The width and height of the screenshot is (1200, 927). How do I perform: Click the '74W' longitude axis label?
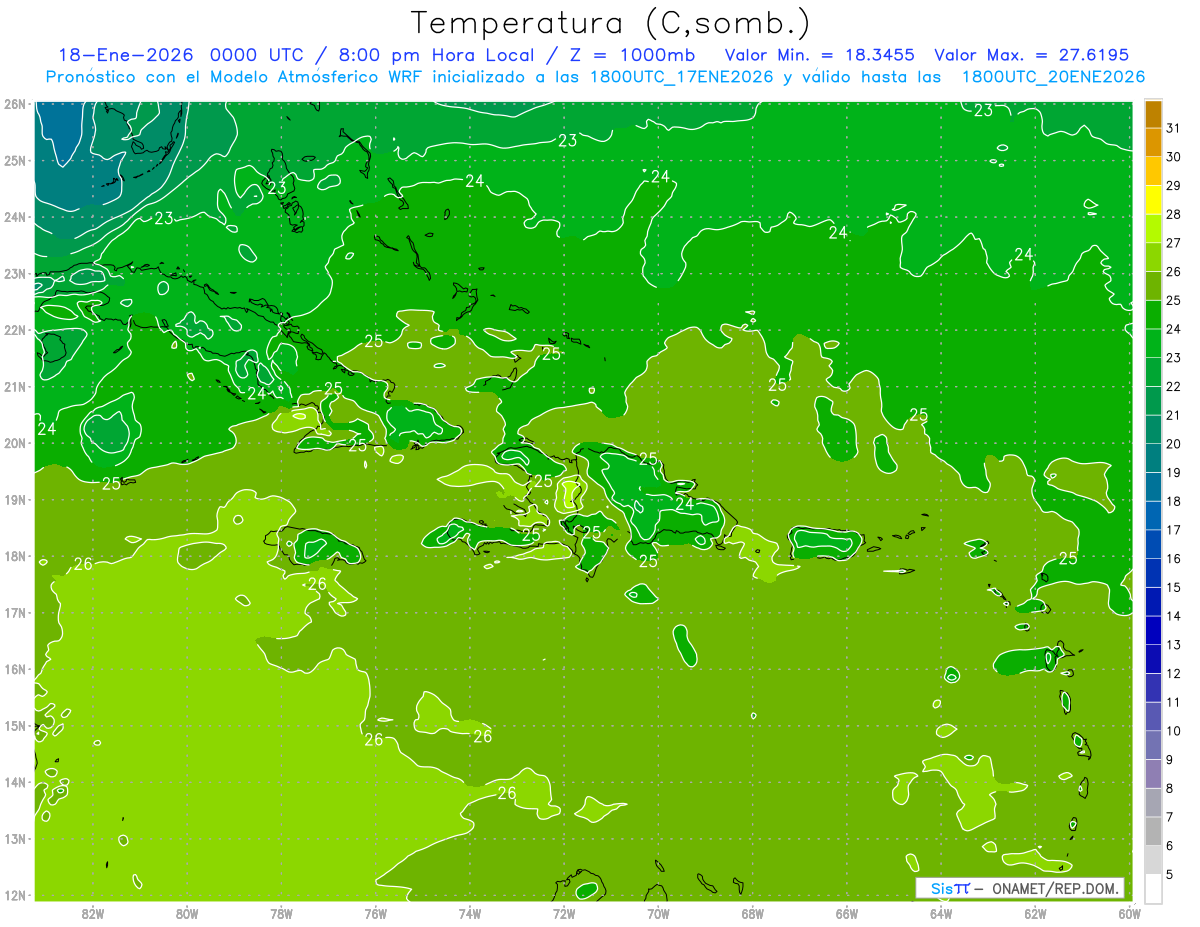point(470,913)
